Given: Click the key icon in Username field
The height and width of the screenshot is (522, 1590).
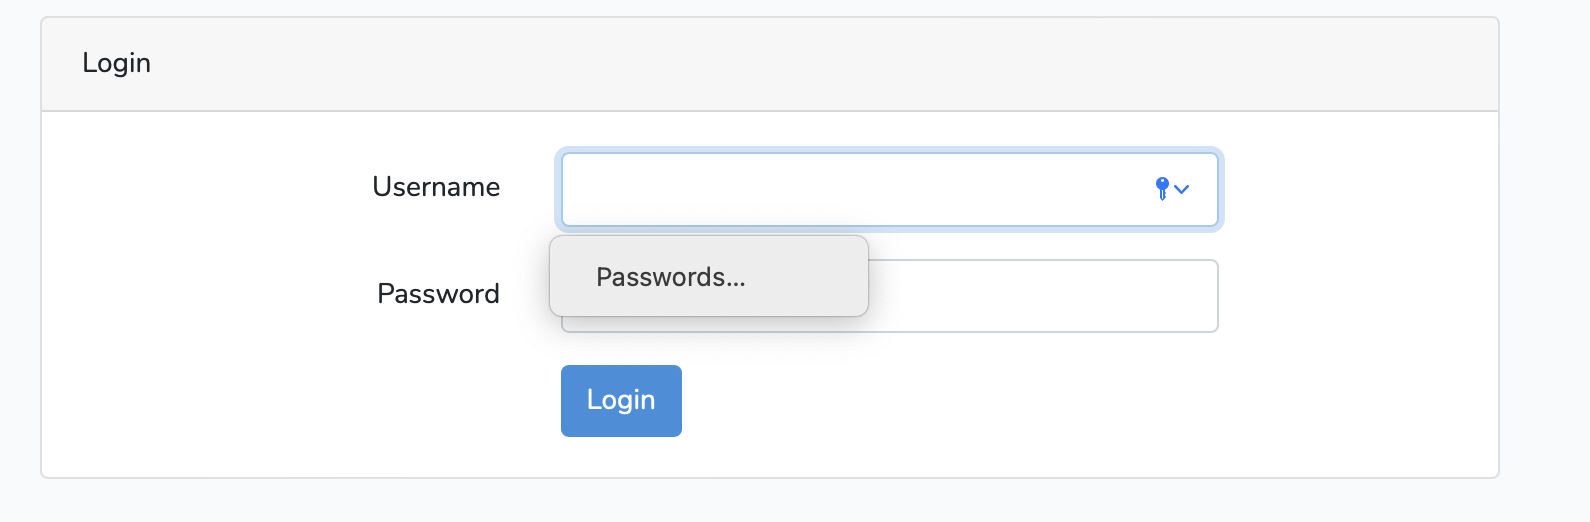Looking at the screenshot, I should (1162, 188).
